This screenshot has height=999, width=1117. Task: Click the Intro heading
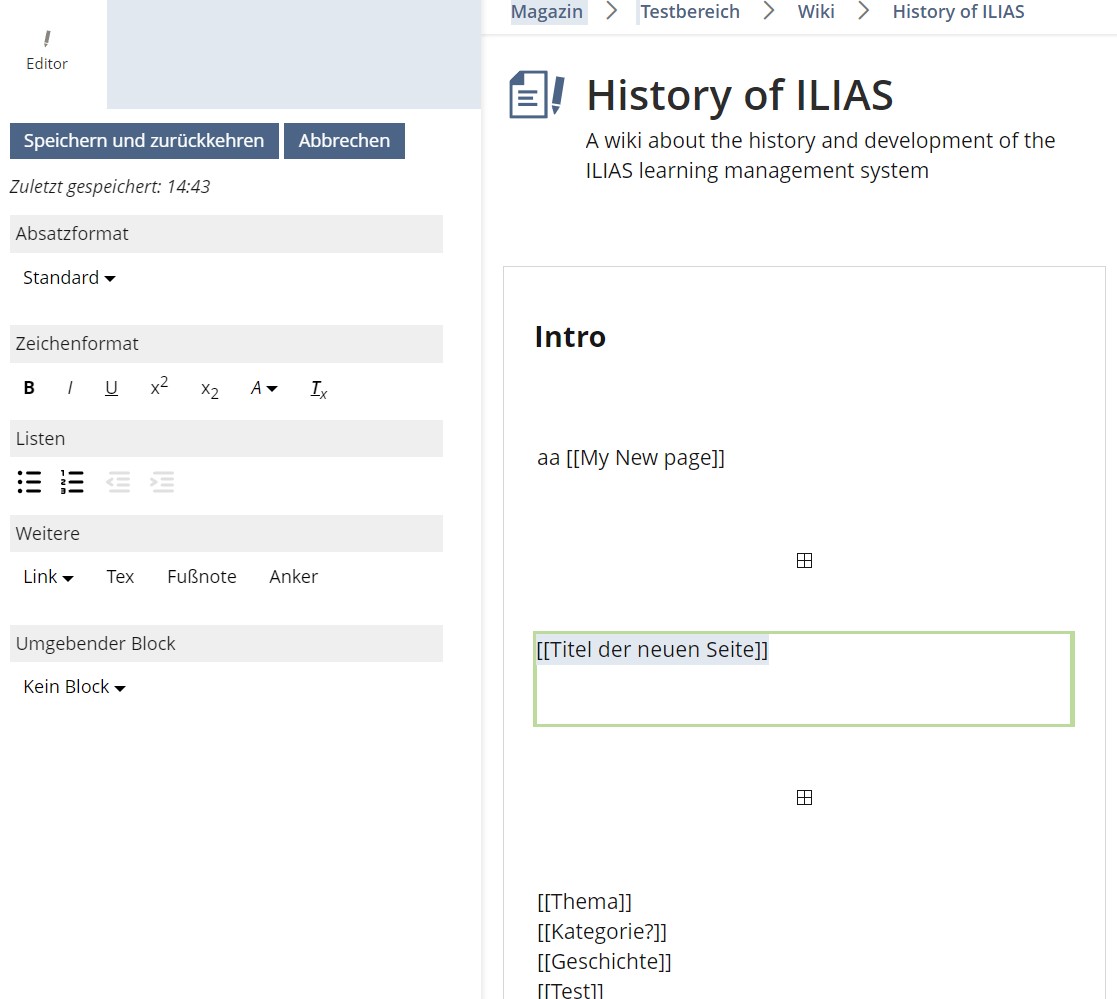pos(570,337)
